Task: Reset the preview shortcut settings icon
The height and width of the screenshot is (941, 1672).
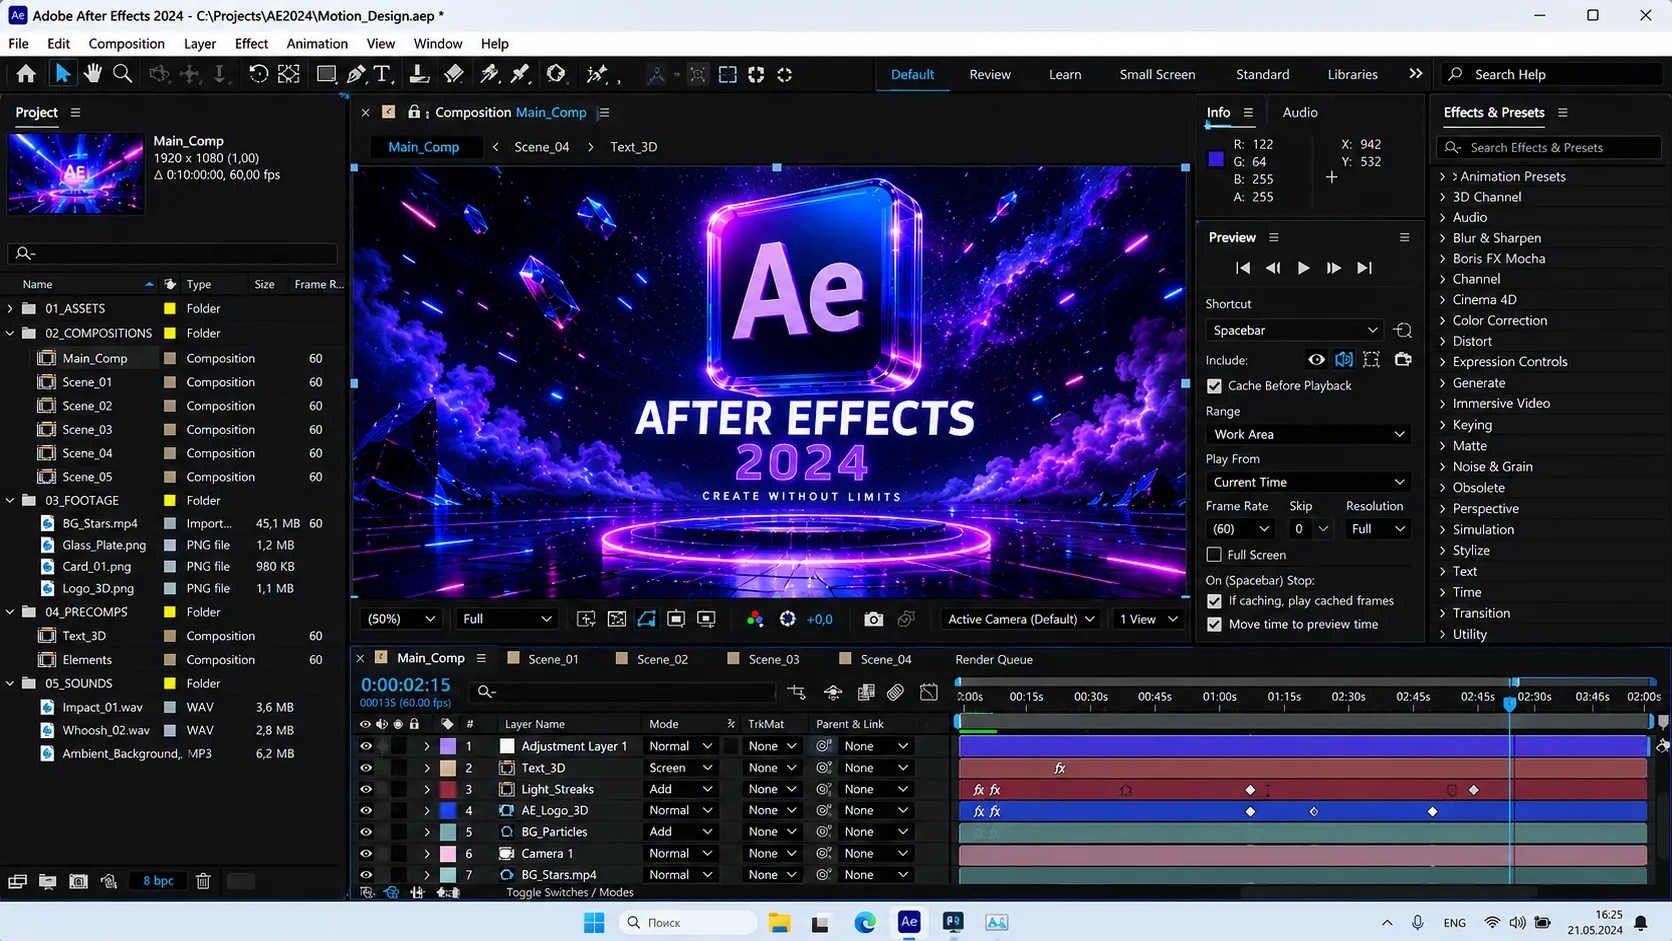Action: [1403, 330]
